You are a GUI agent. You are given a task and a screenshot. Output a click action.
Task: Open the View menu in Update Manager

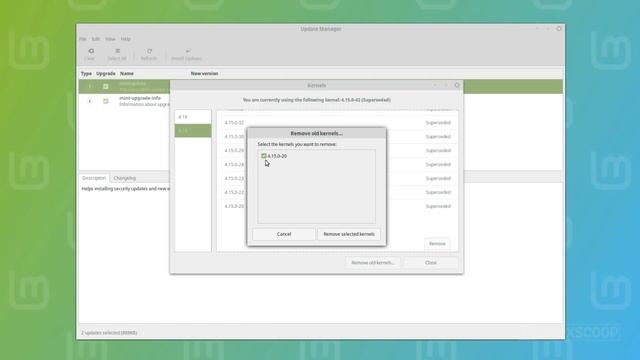click(110, 39)
